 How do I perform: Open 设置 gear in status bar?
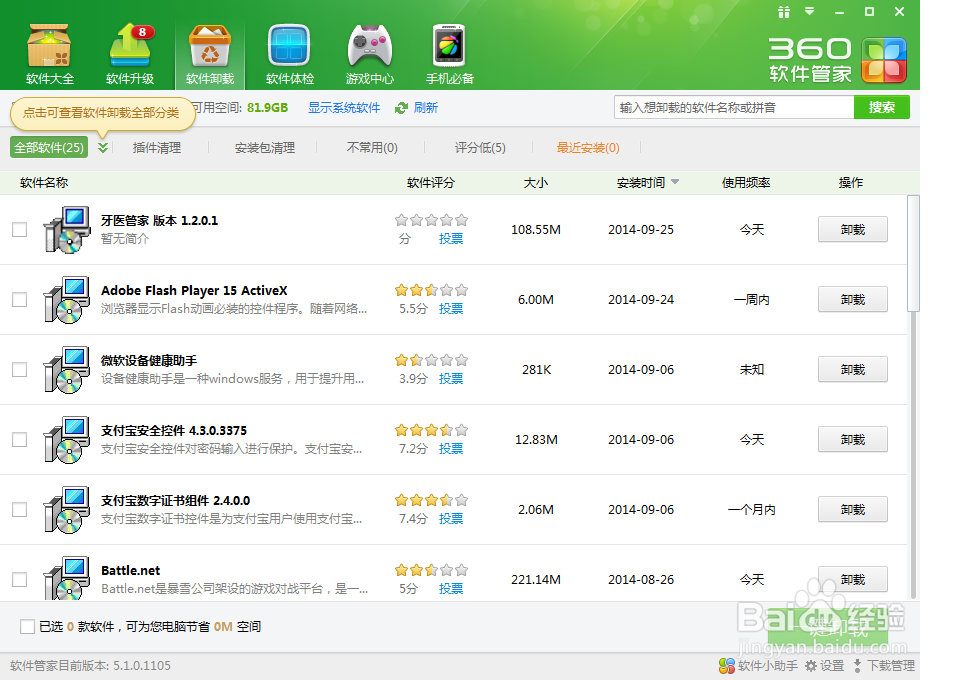824,665
